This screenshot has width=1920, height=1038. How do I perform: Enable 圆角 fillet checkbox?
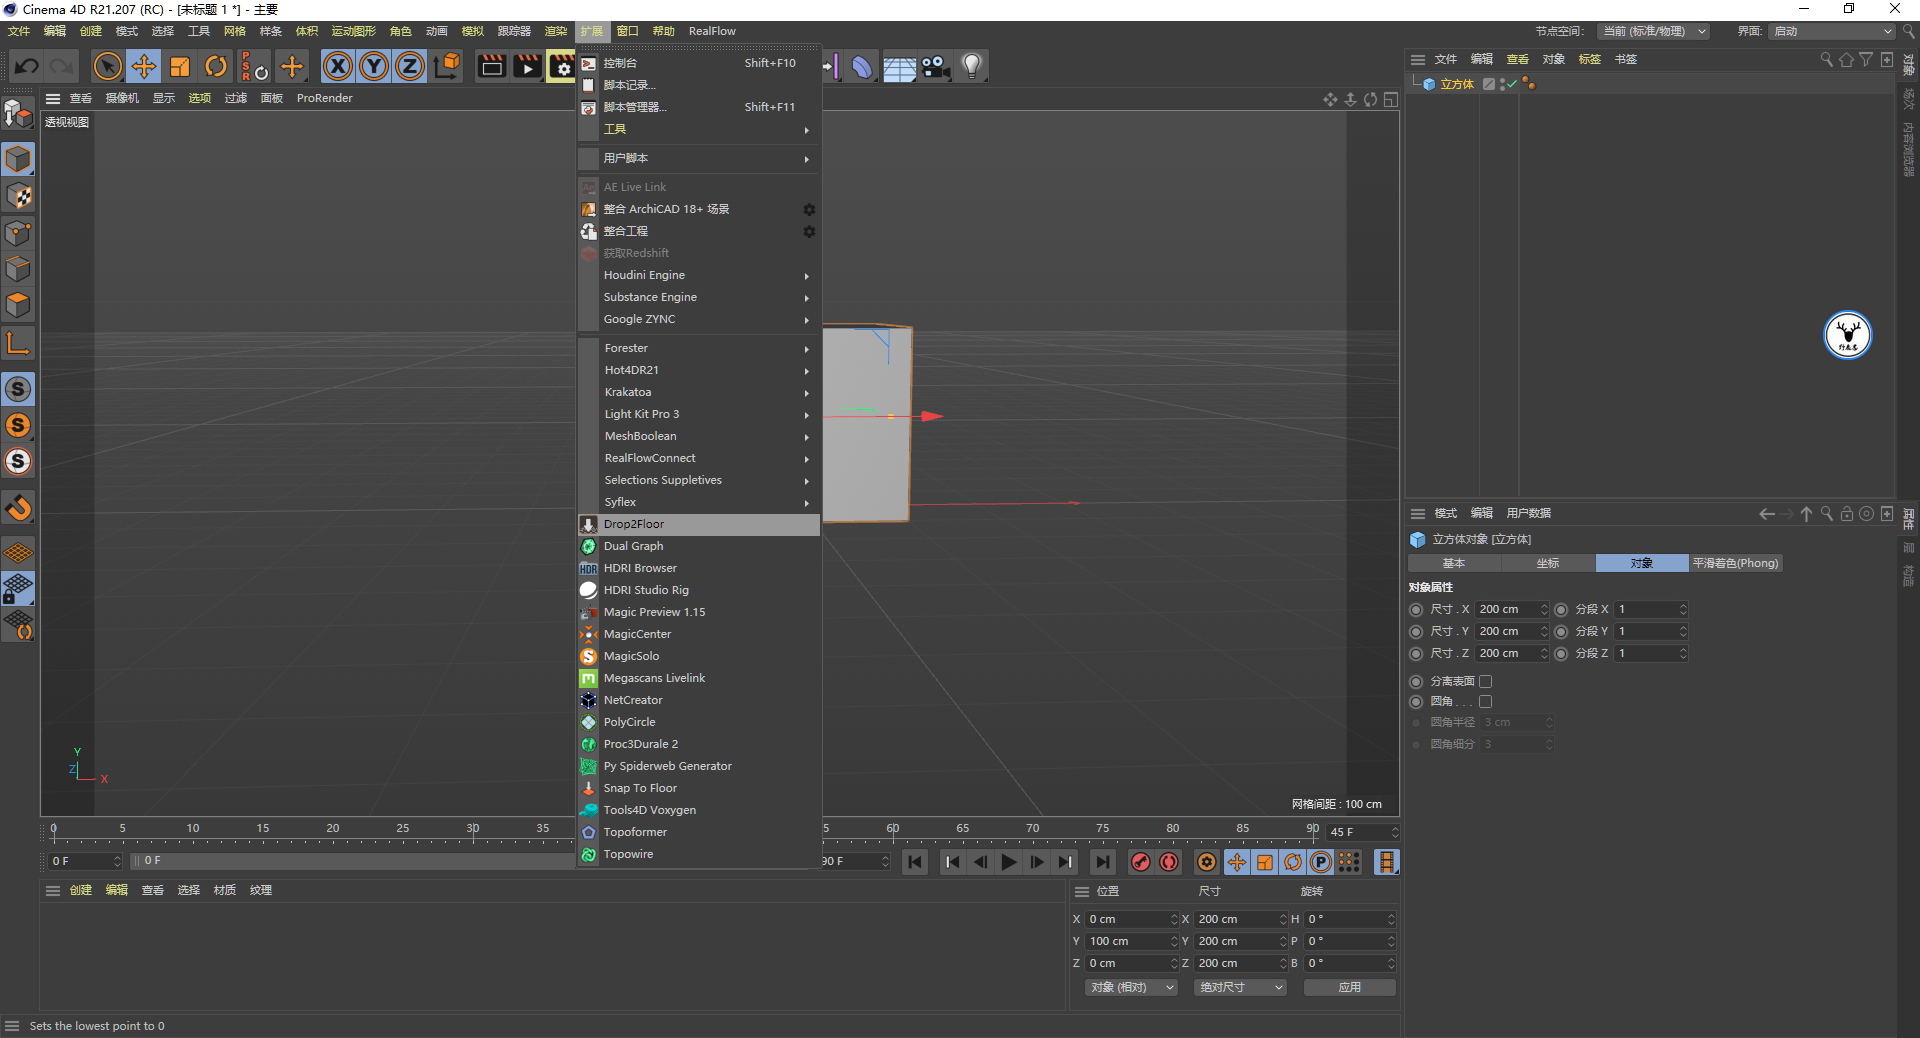tap(1486, 701)
